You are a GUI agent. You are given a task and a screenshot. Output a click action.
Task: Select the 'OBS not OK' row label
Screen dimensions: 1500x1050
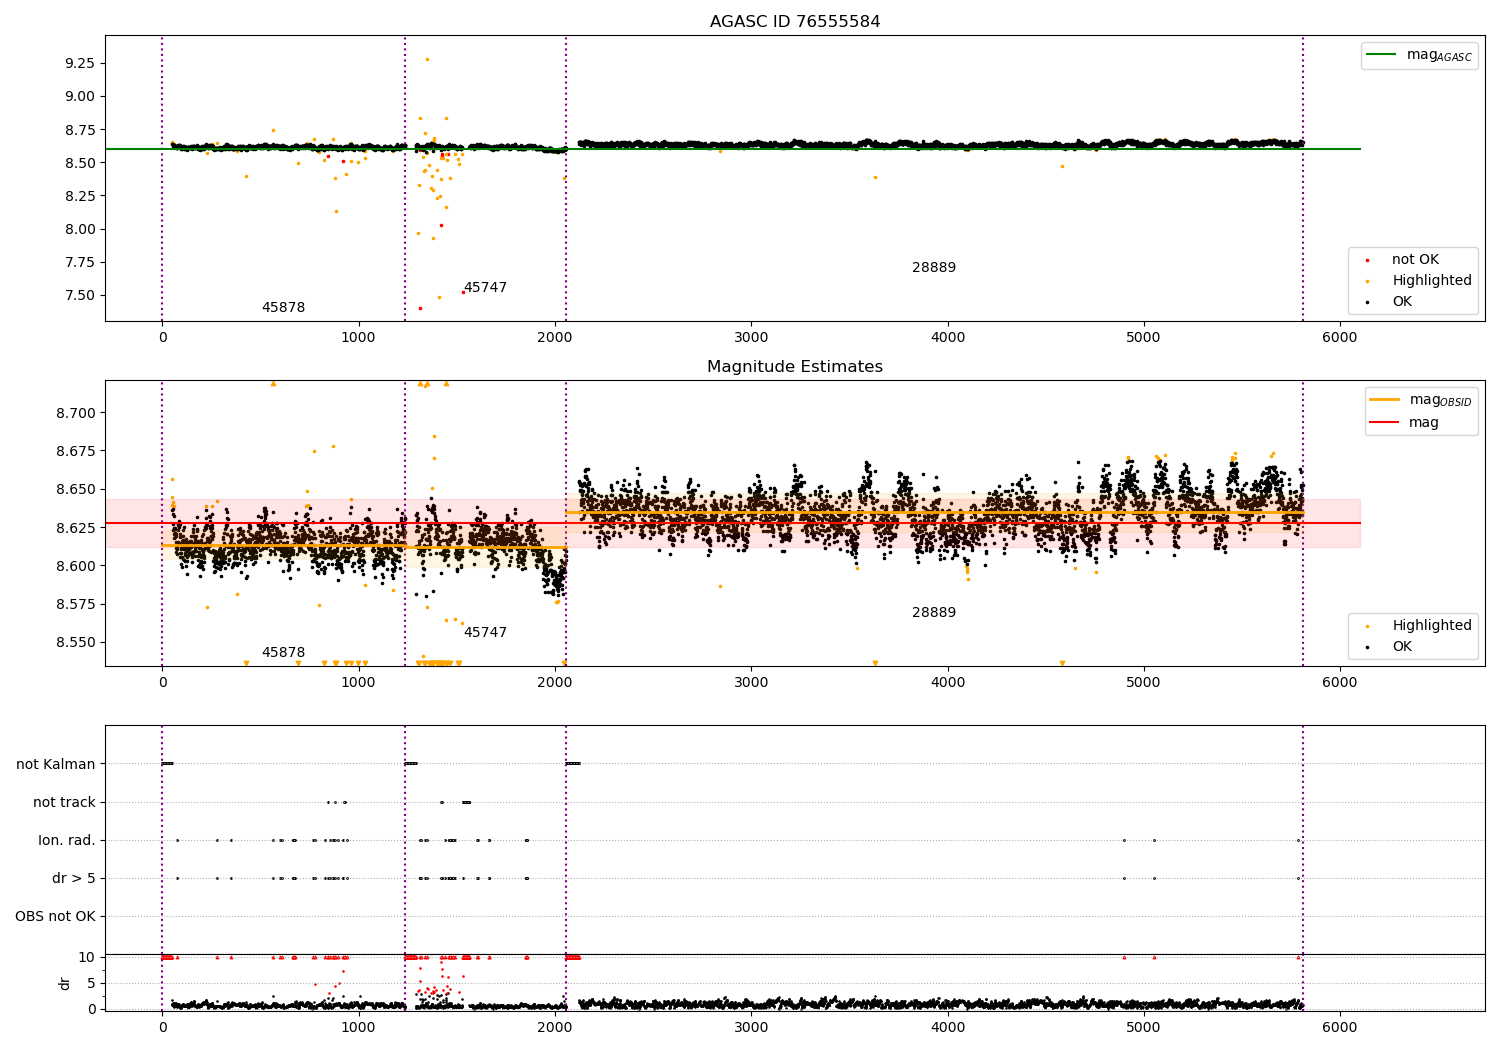pyautogui.click(x=55, y=917)
